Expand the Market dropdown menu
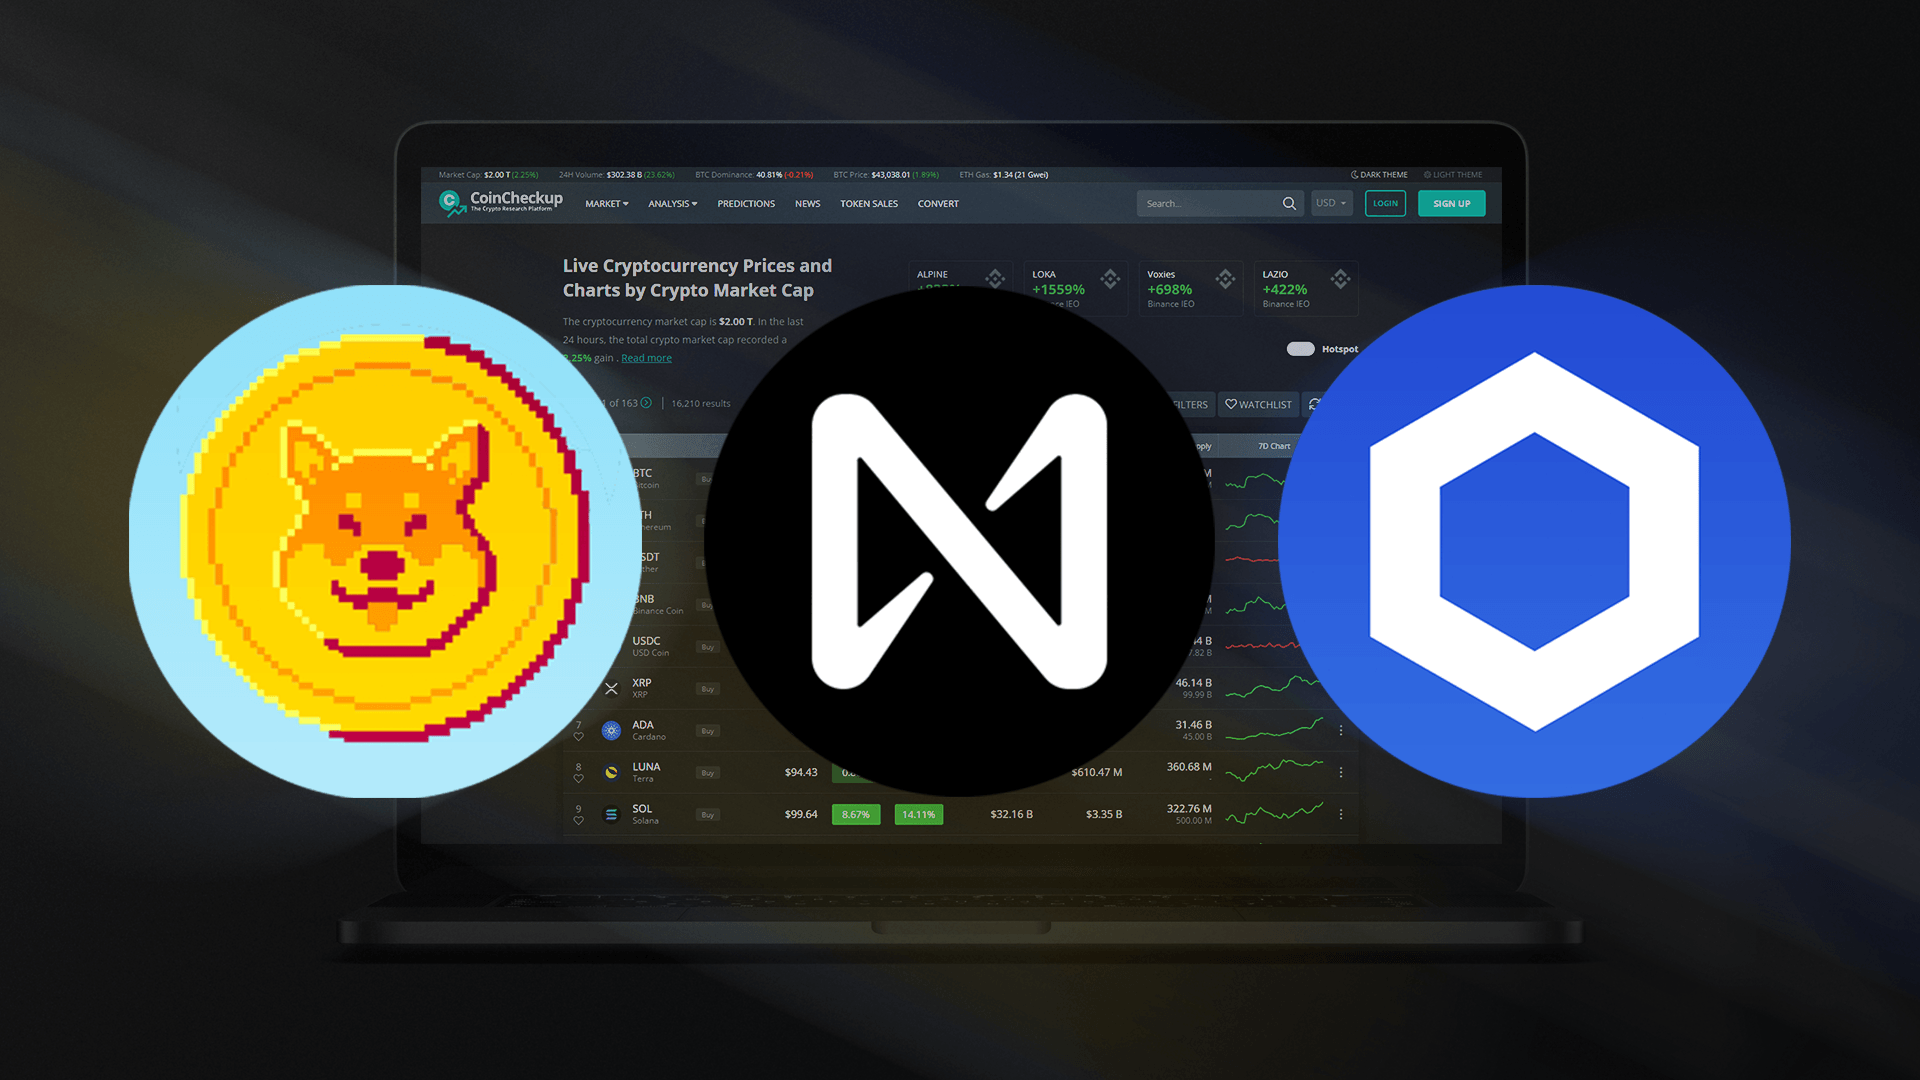This screenshot has height=1080, width=1920. coord(607,204)
